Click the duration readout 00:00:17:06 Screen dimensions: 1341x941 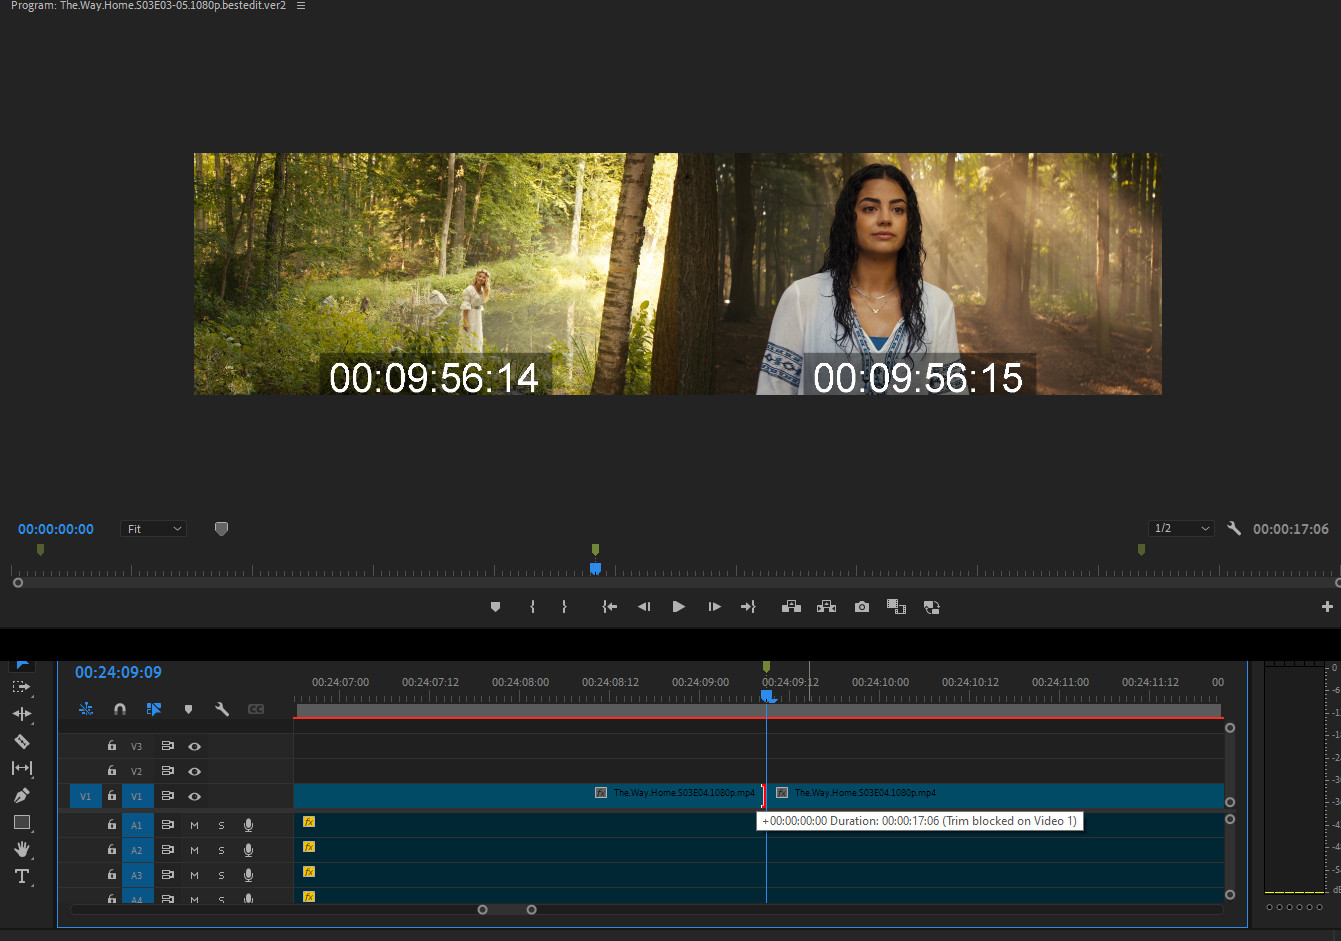[1291, 529]
